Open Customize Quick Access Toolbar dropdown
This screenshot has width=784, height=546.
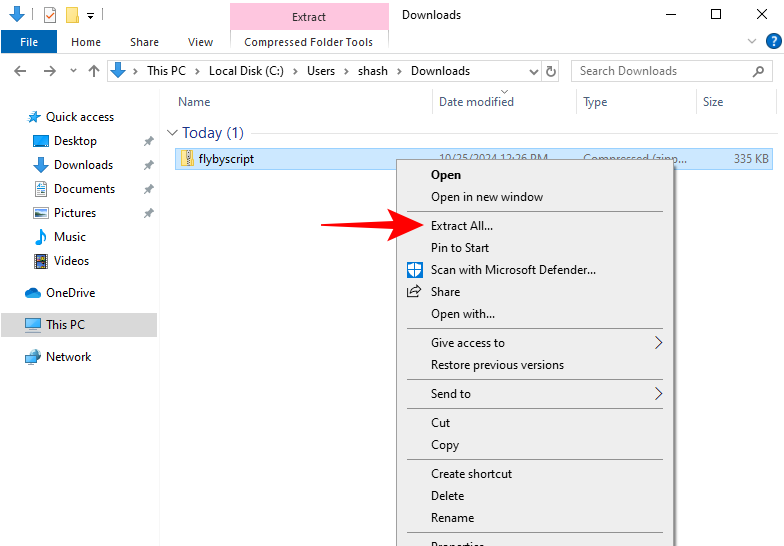(x=90, y=16)
